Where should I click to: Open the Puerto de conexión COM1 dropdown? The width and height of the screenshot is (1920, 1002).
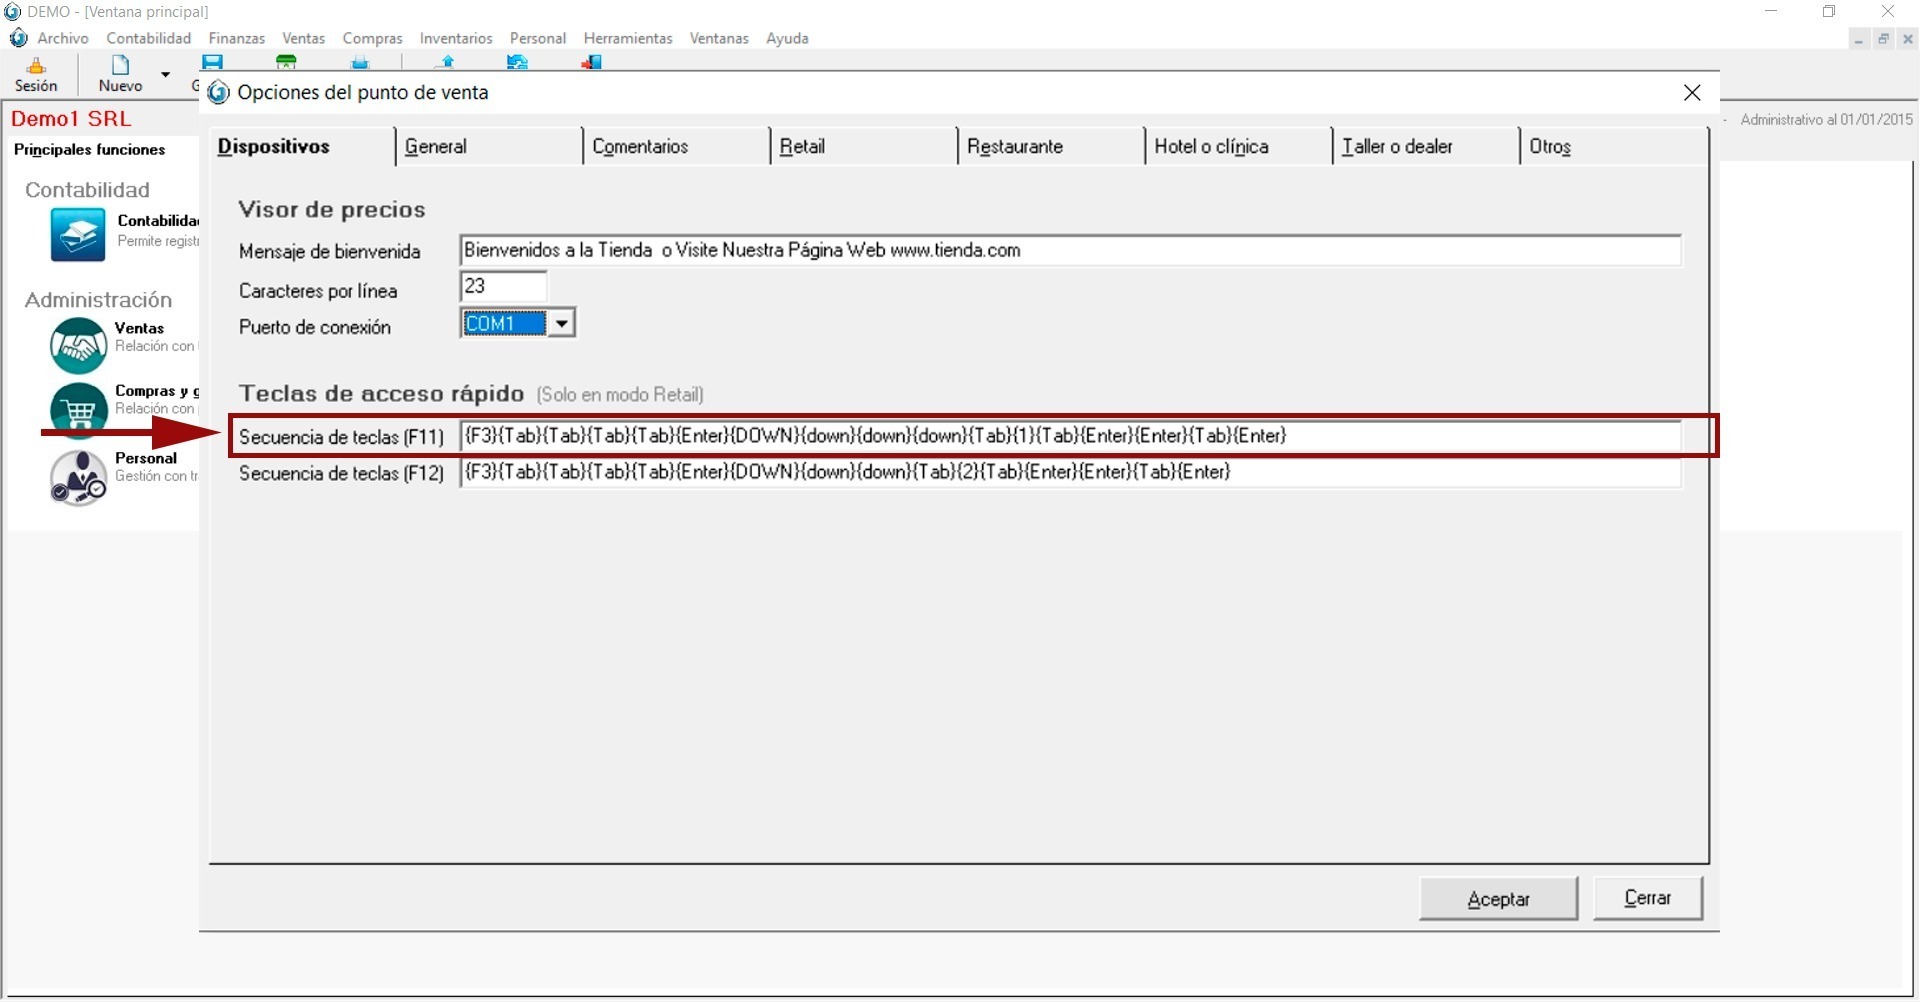click(562, 324)
